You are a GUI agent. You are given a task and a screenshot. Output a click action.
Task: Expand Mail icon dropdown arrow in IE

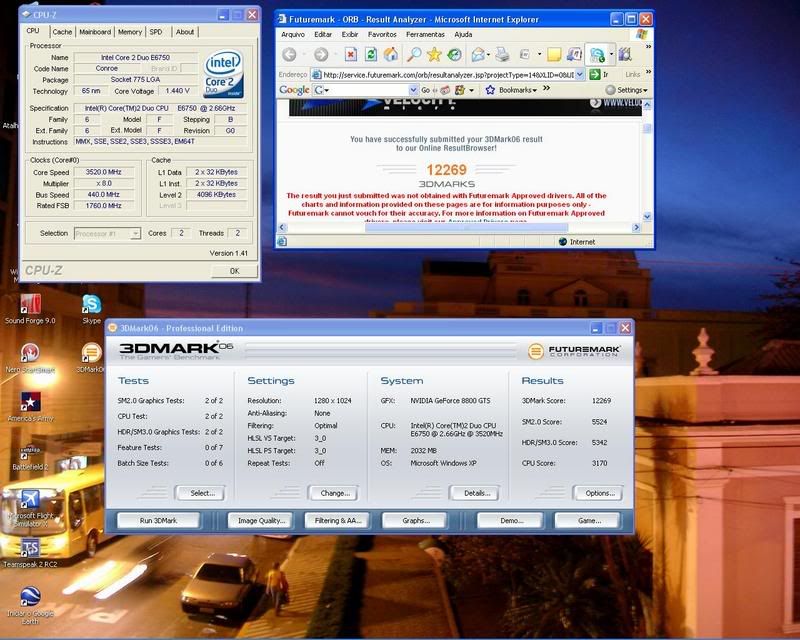click(488, 55)
